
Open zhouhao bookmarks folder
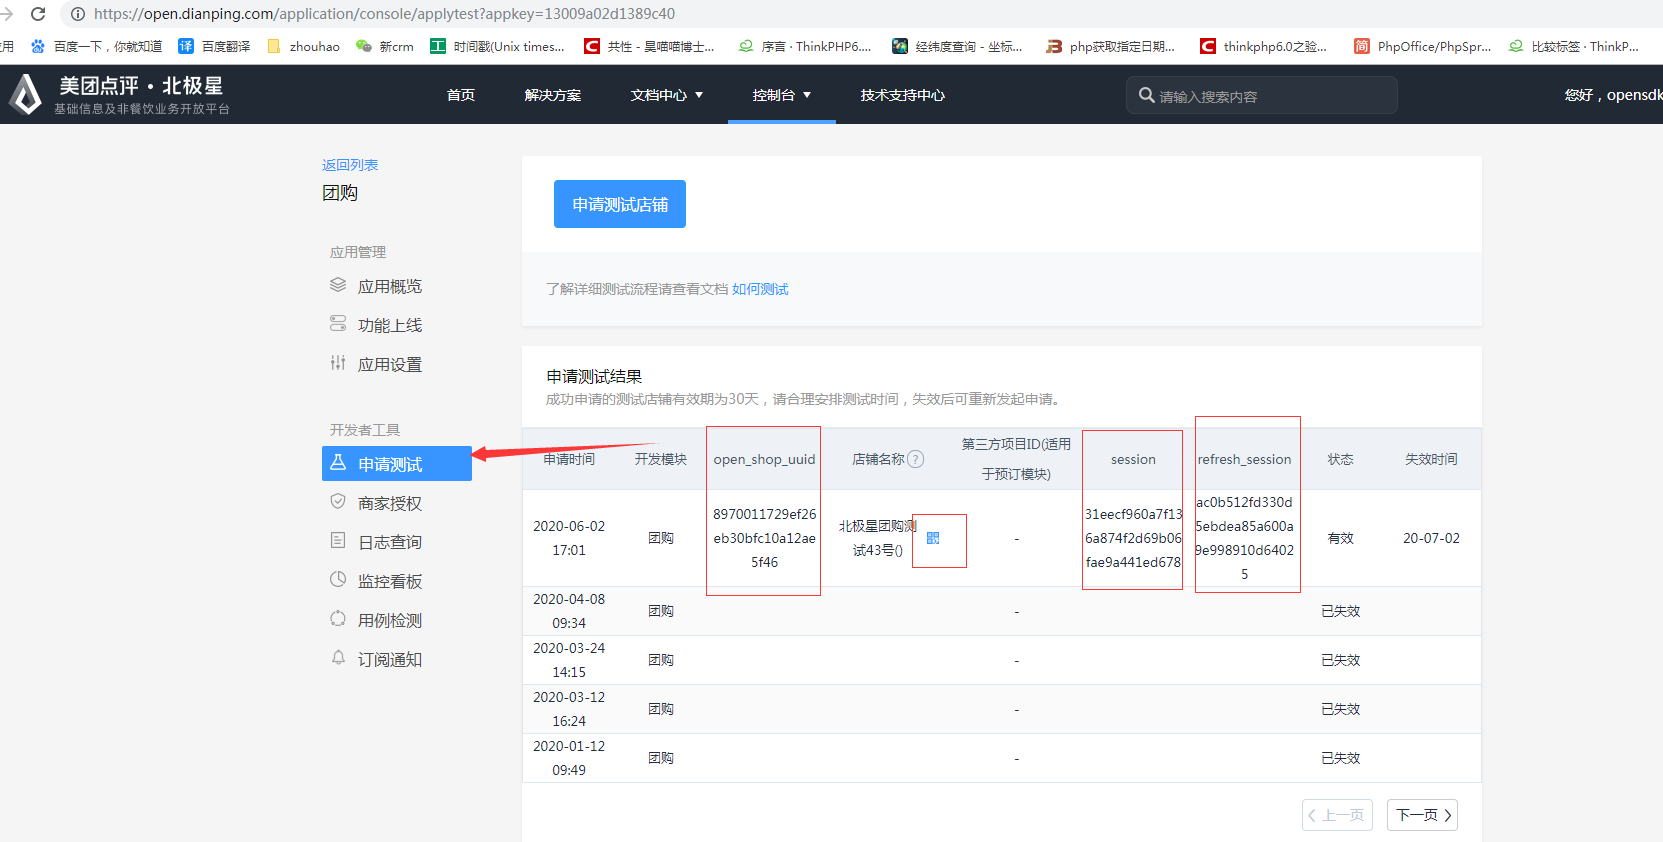click(304, 46)
